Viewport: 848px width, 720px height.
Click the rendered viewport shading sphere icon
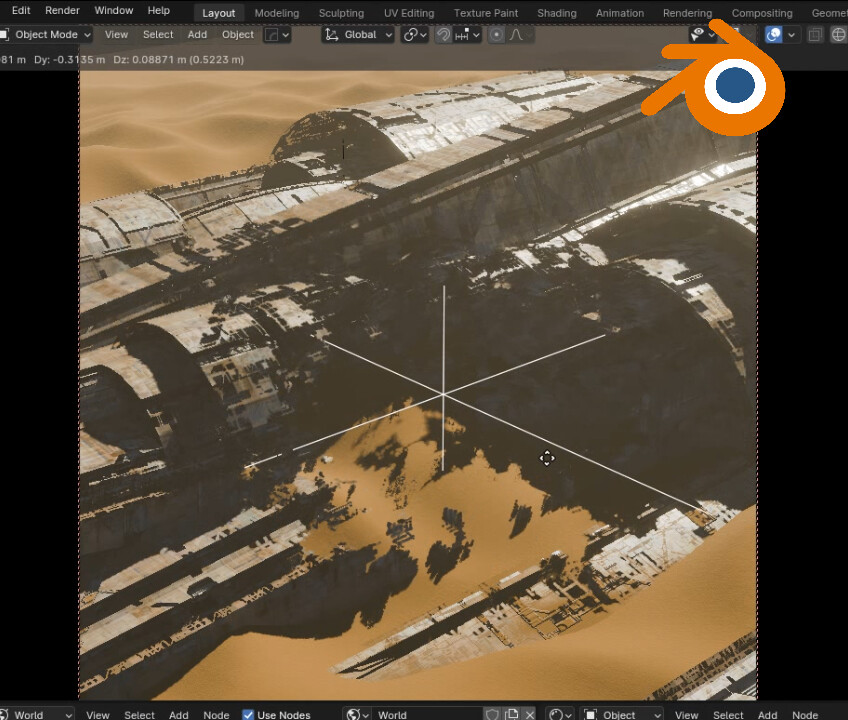tap(775, 34)
